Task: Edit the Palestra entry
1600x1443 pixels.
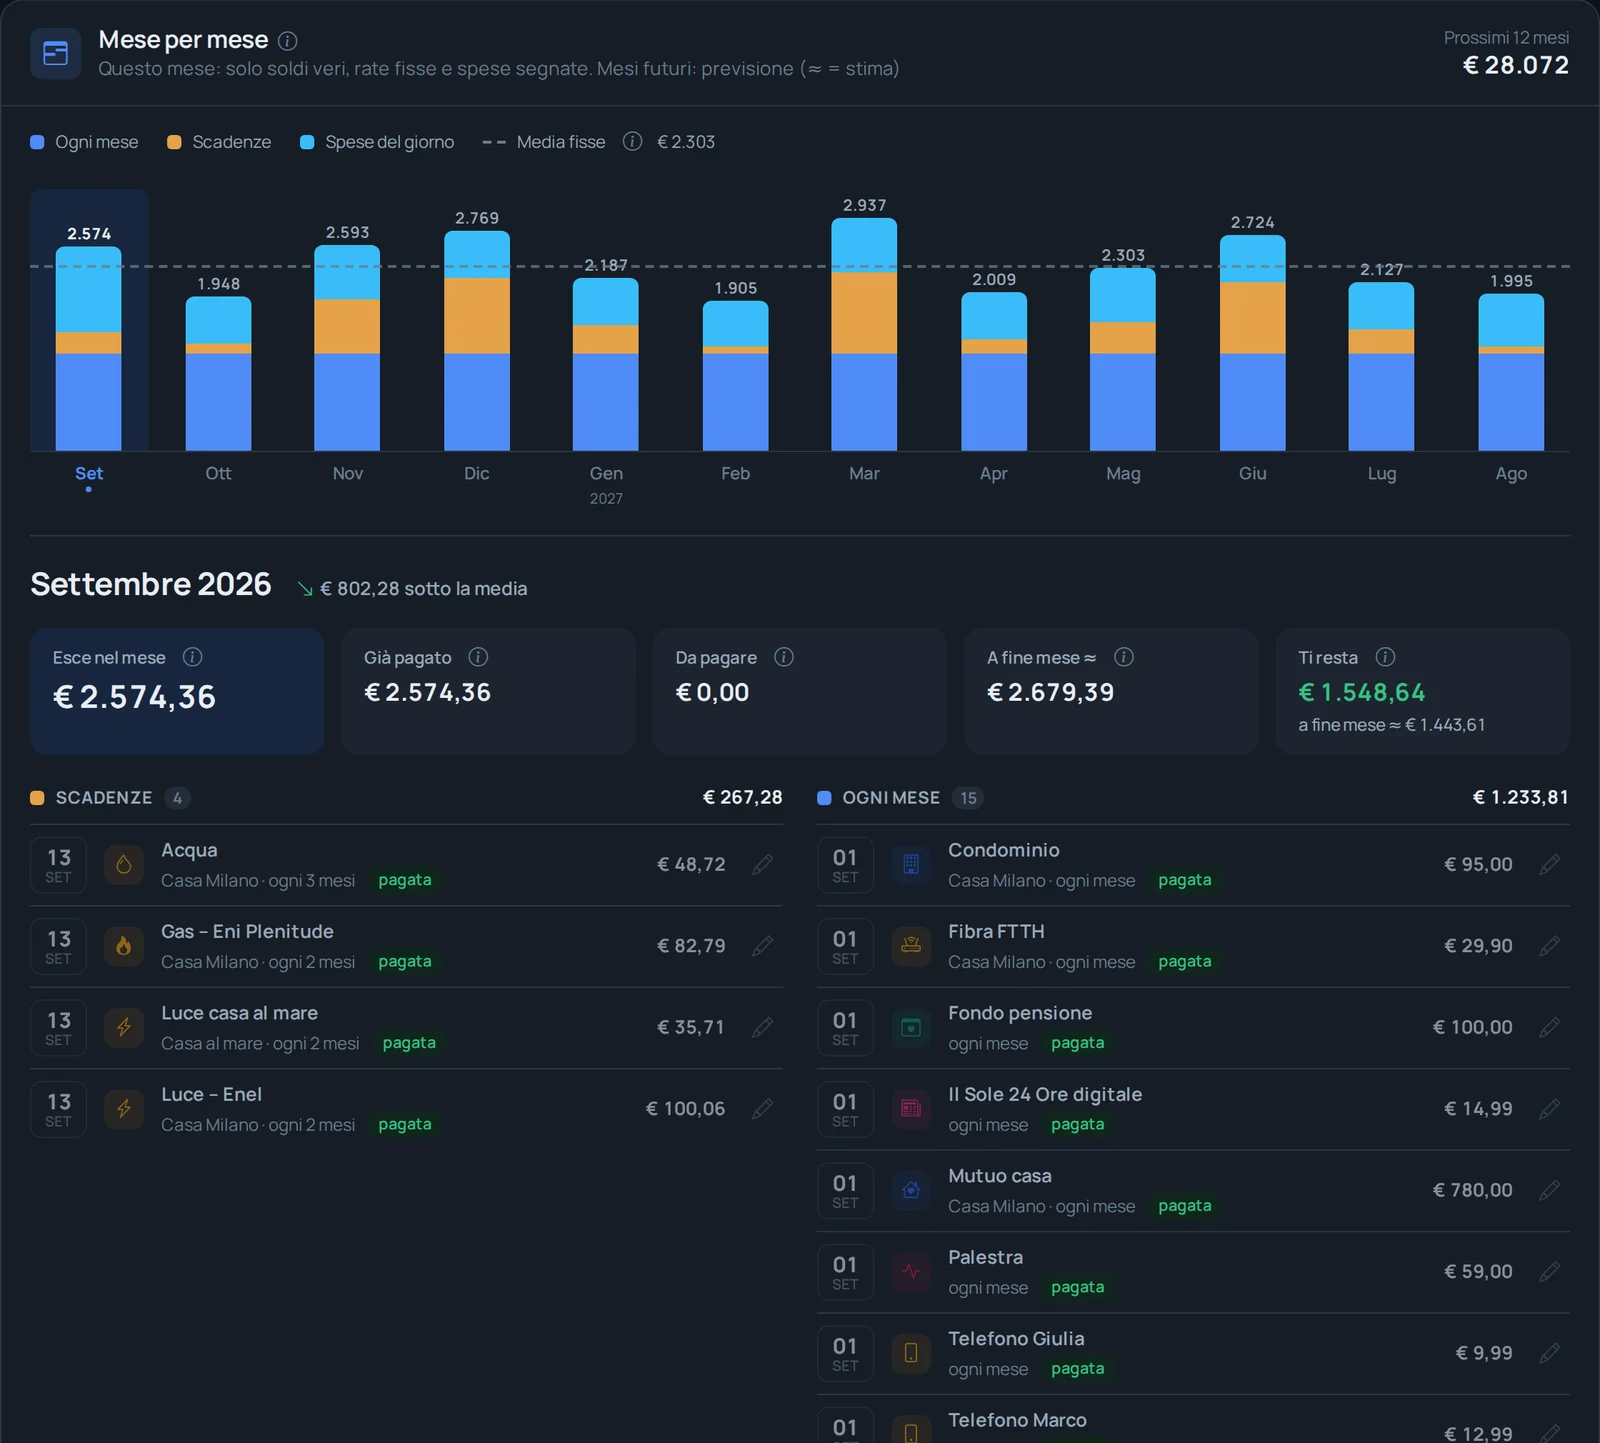Action: pyautogui.click(x=1550, y=1272)
